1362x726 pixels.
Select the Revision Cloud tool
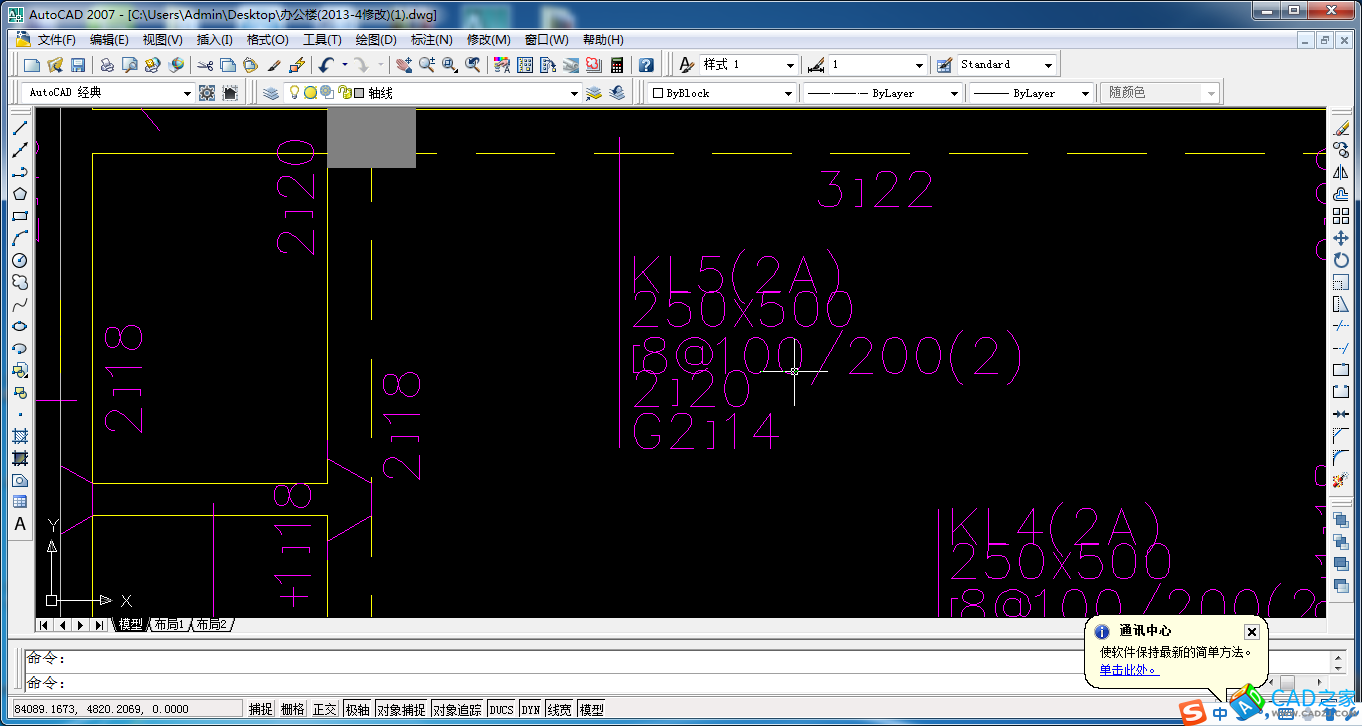[20, 282]
